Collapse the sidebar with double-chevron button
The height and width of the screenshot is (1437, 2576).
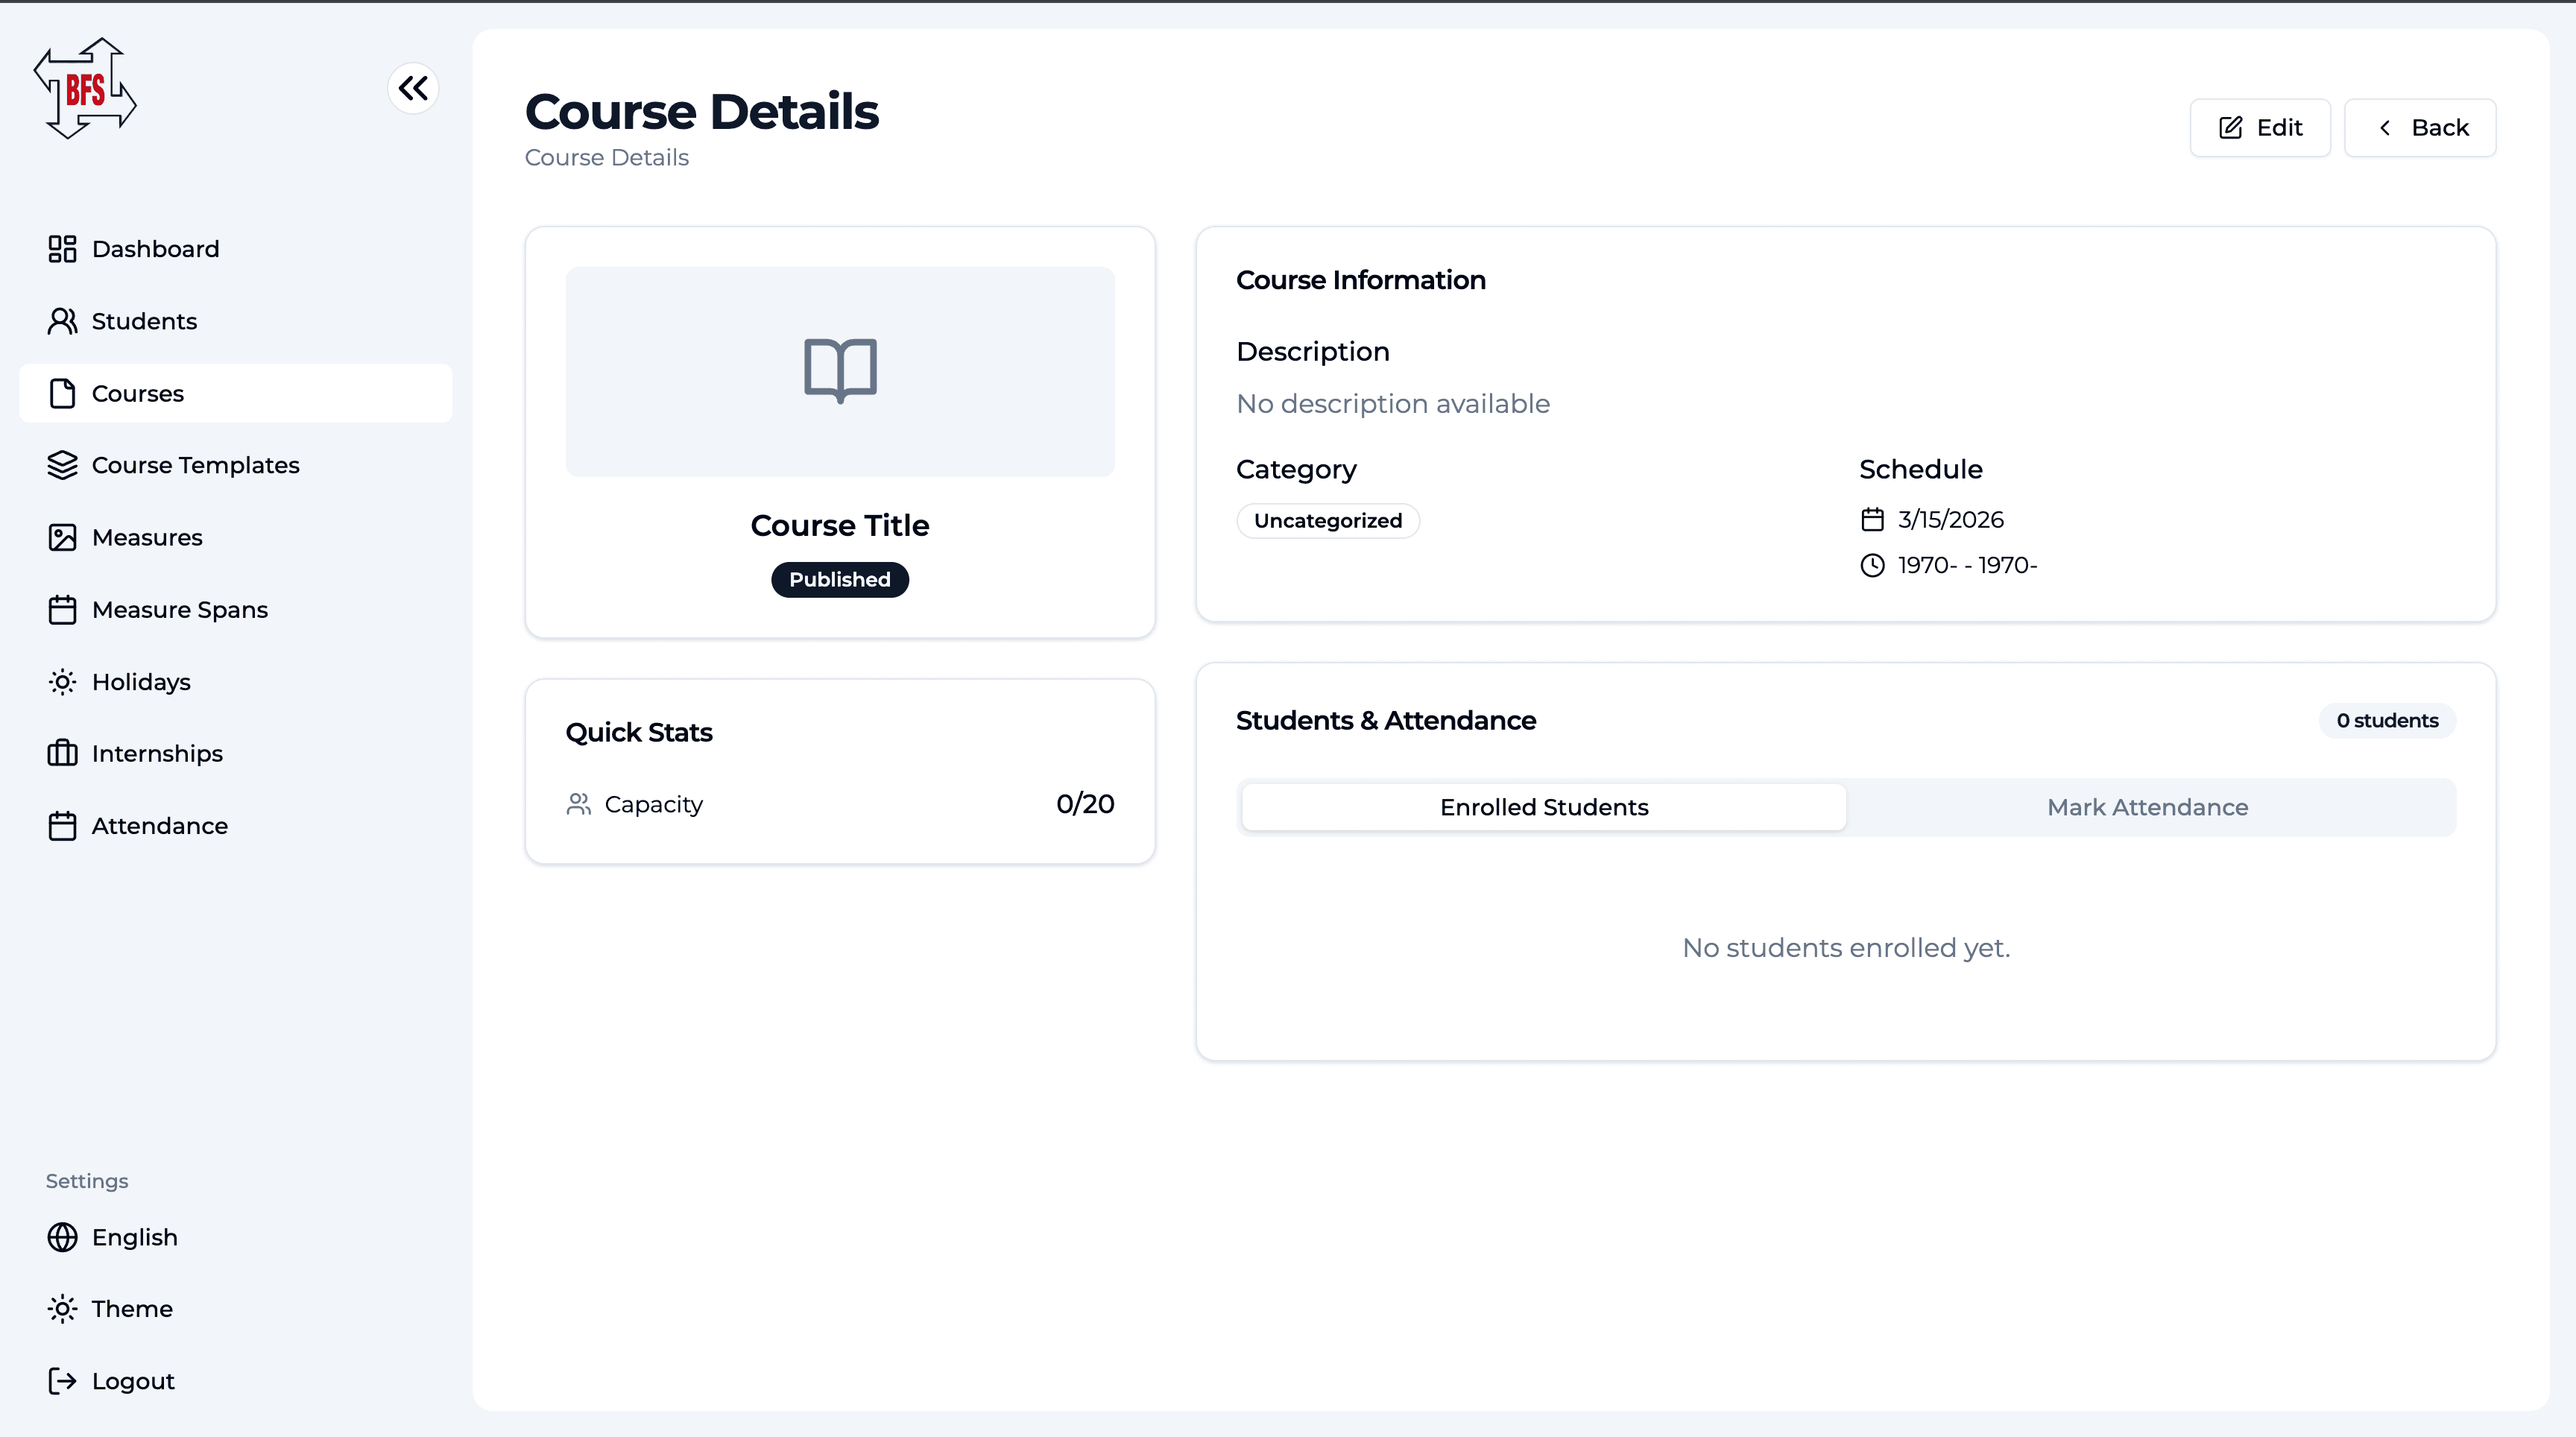(413, 89)
